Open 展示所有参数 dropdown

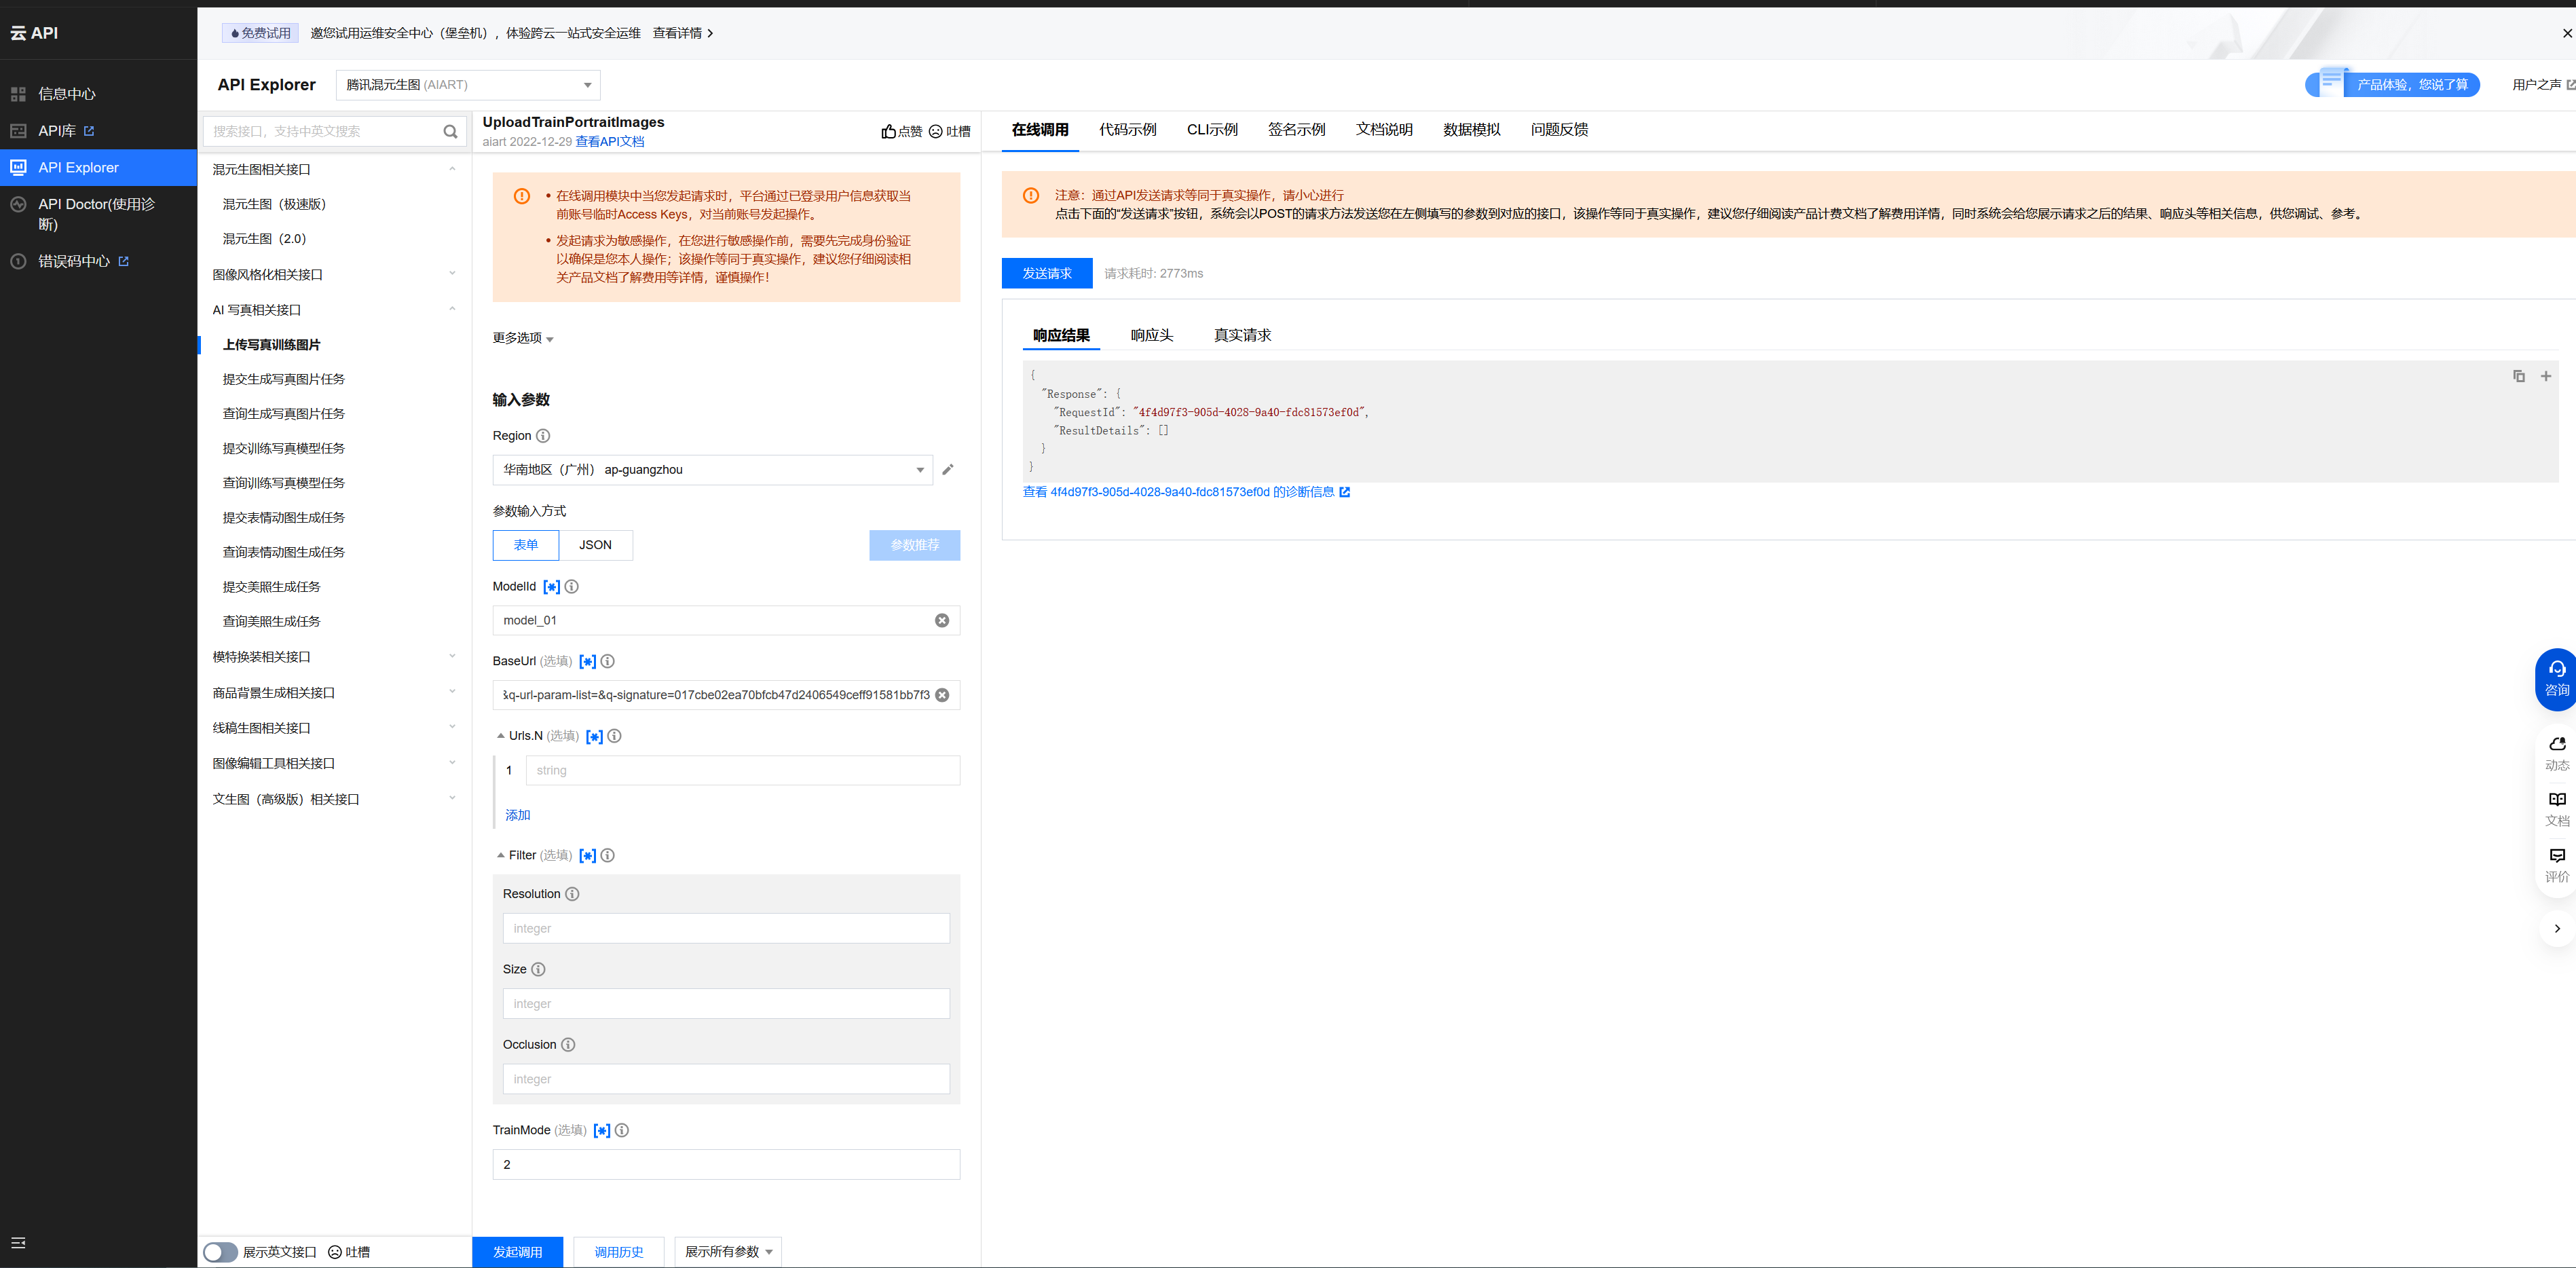coord(728,1252)
